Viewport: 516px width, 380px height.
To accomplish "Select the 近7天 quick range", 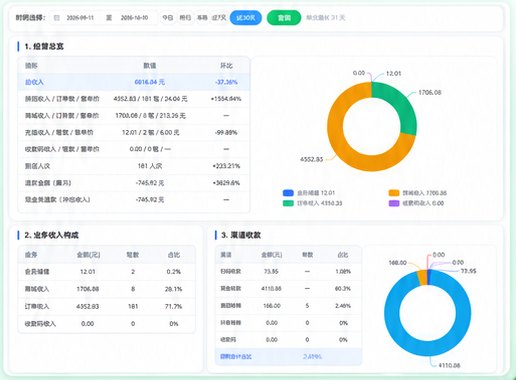I will (x=219, y=18).
